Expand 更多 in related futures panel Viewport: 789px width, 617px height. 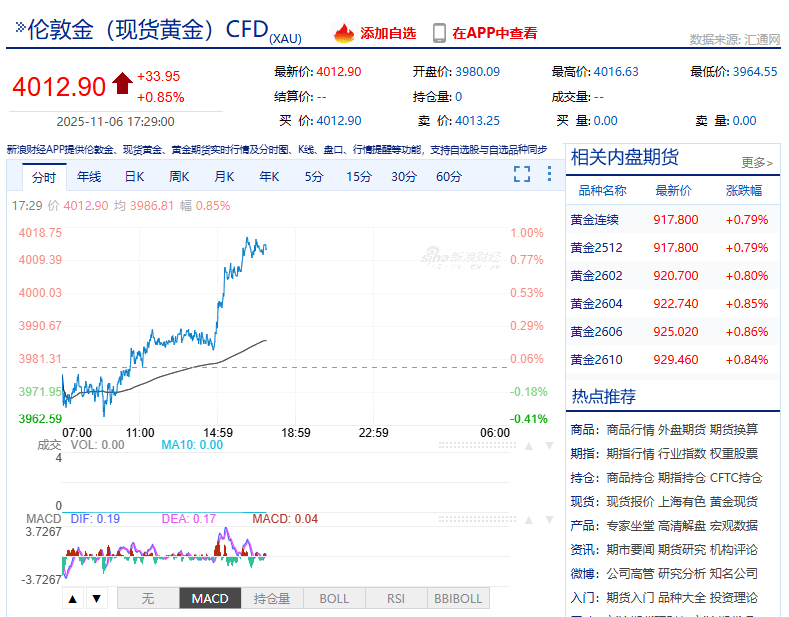[756, 162]
